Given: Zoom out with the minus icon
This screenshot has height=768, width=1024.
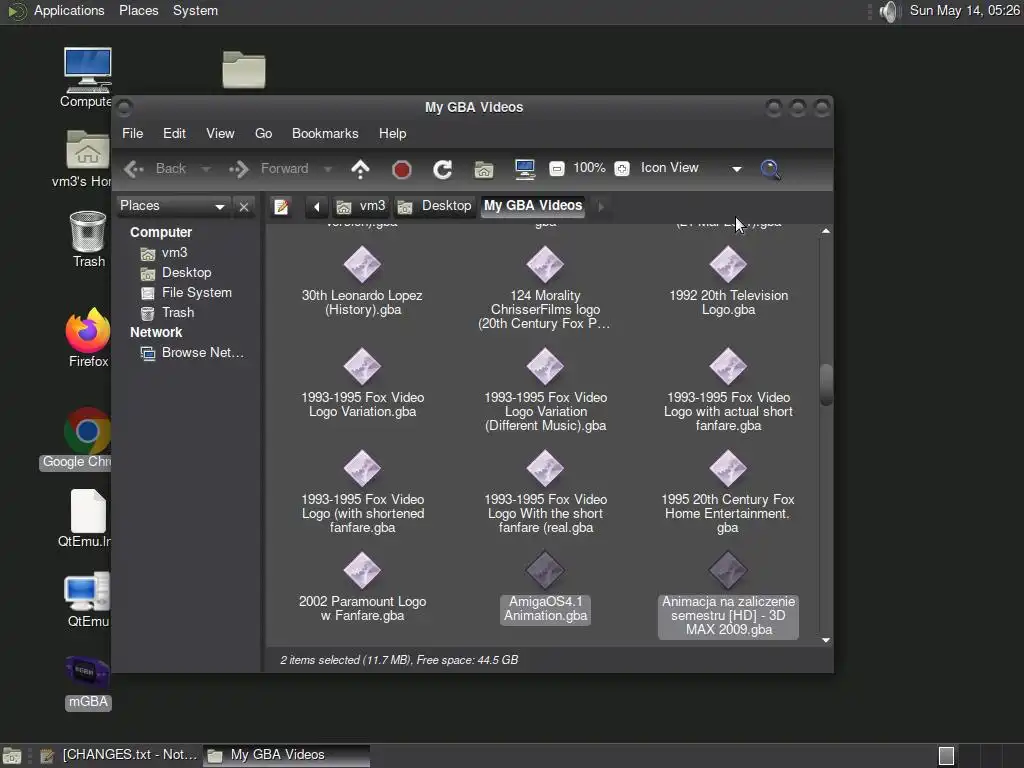Looking at the screenshot, I should (x=557, y=169).
